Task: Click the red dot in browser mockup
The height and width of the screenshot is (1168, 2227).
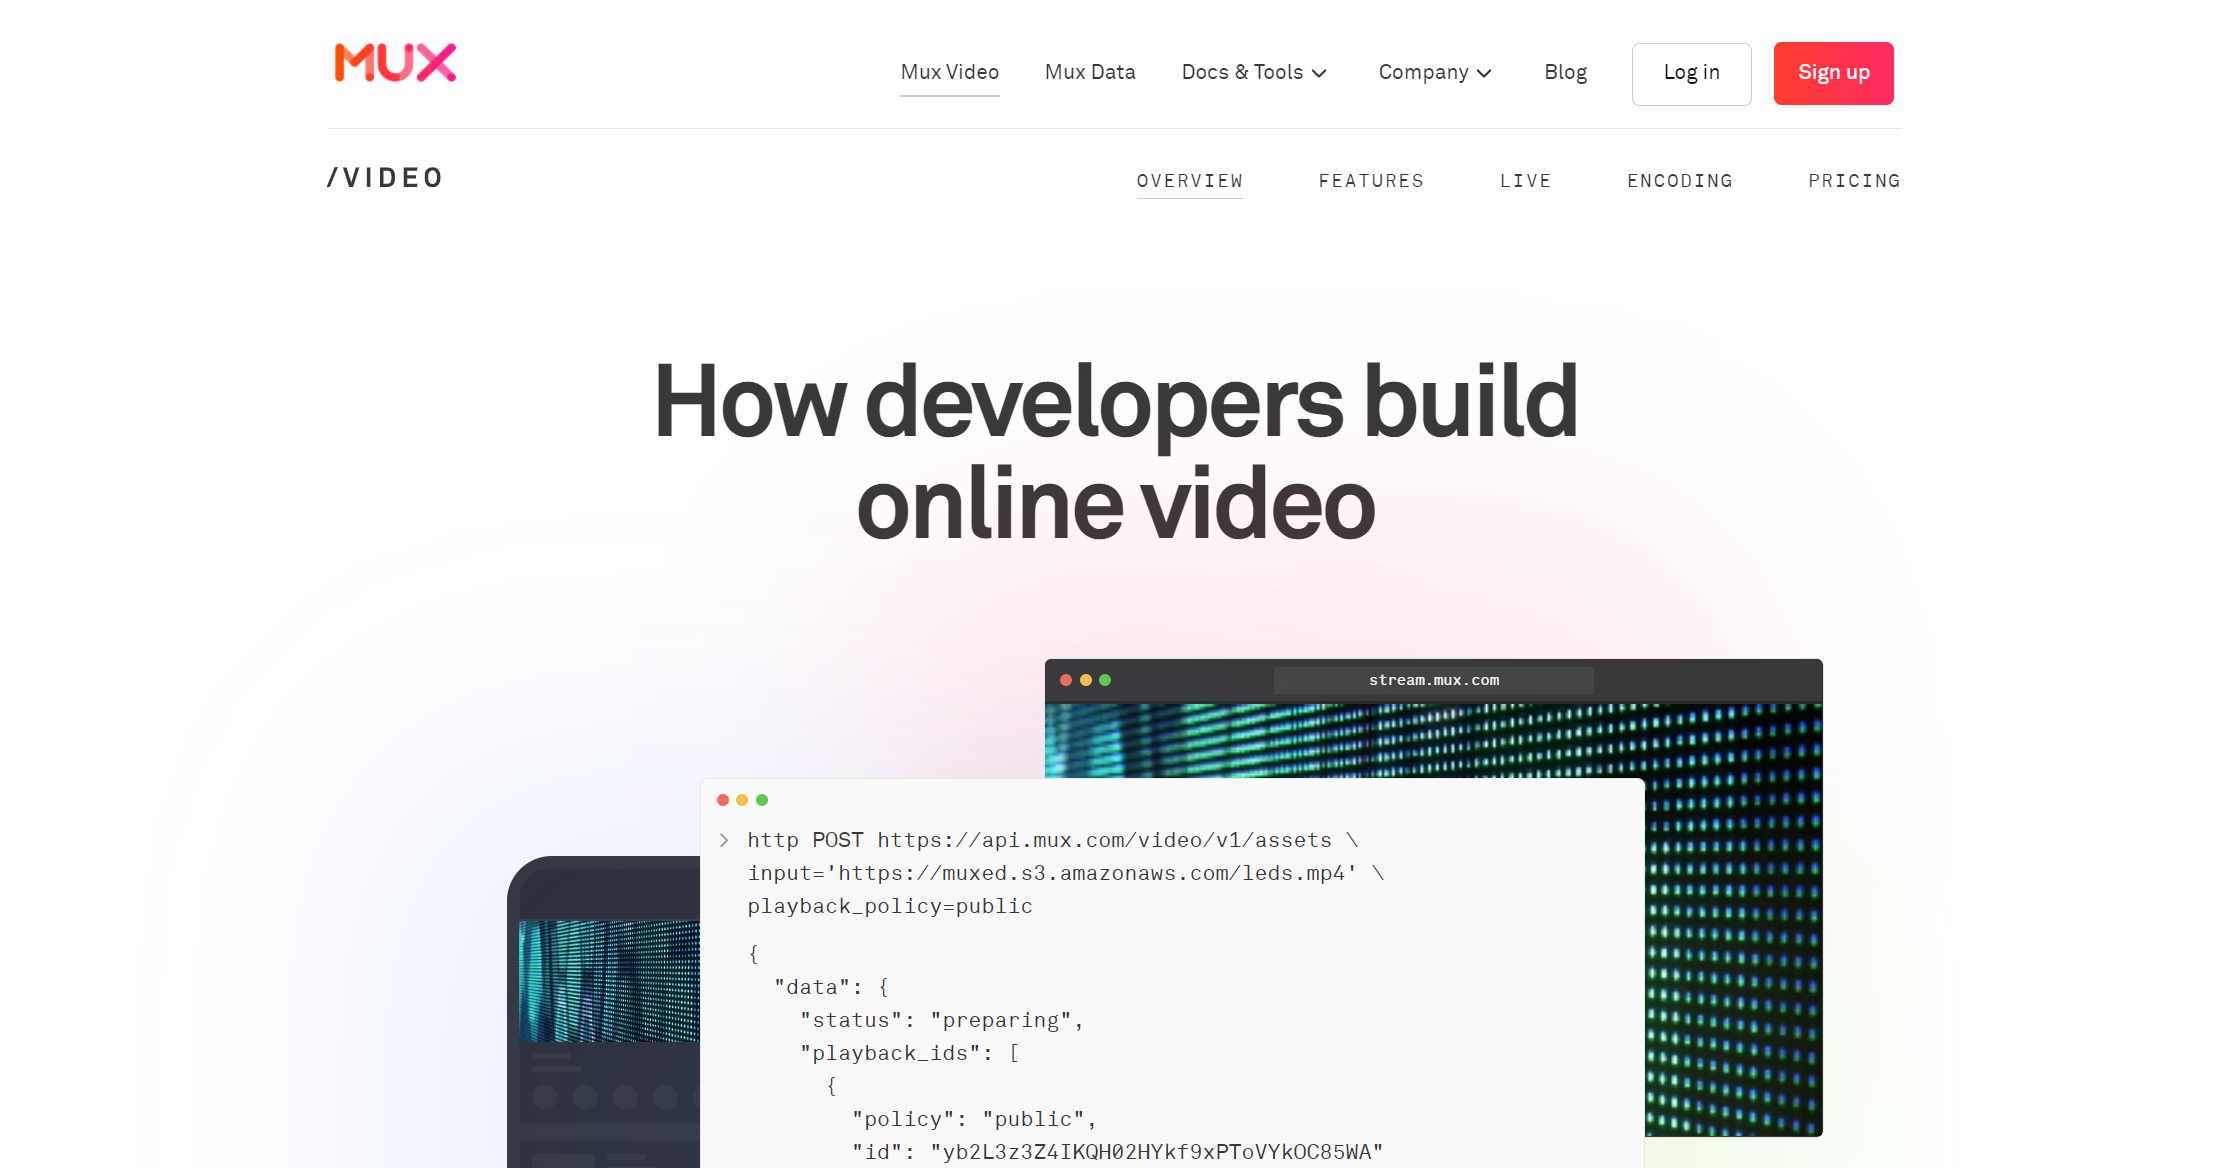Action: click(1066, 680)
